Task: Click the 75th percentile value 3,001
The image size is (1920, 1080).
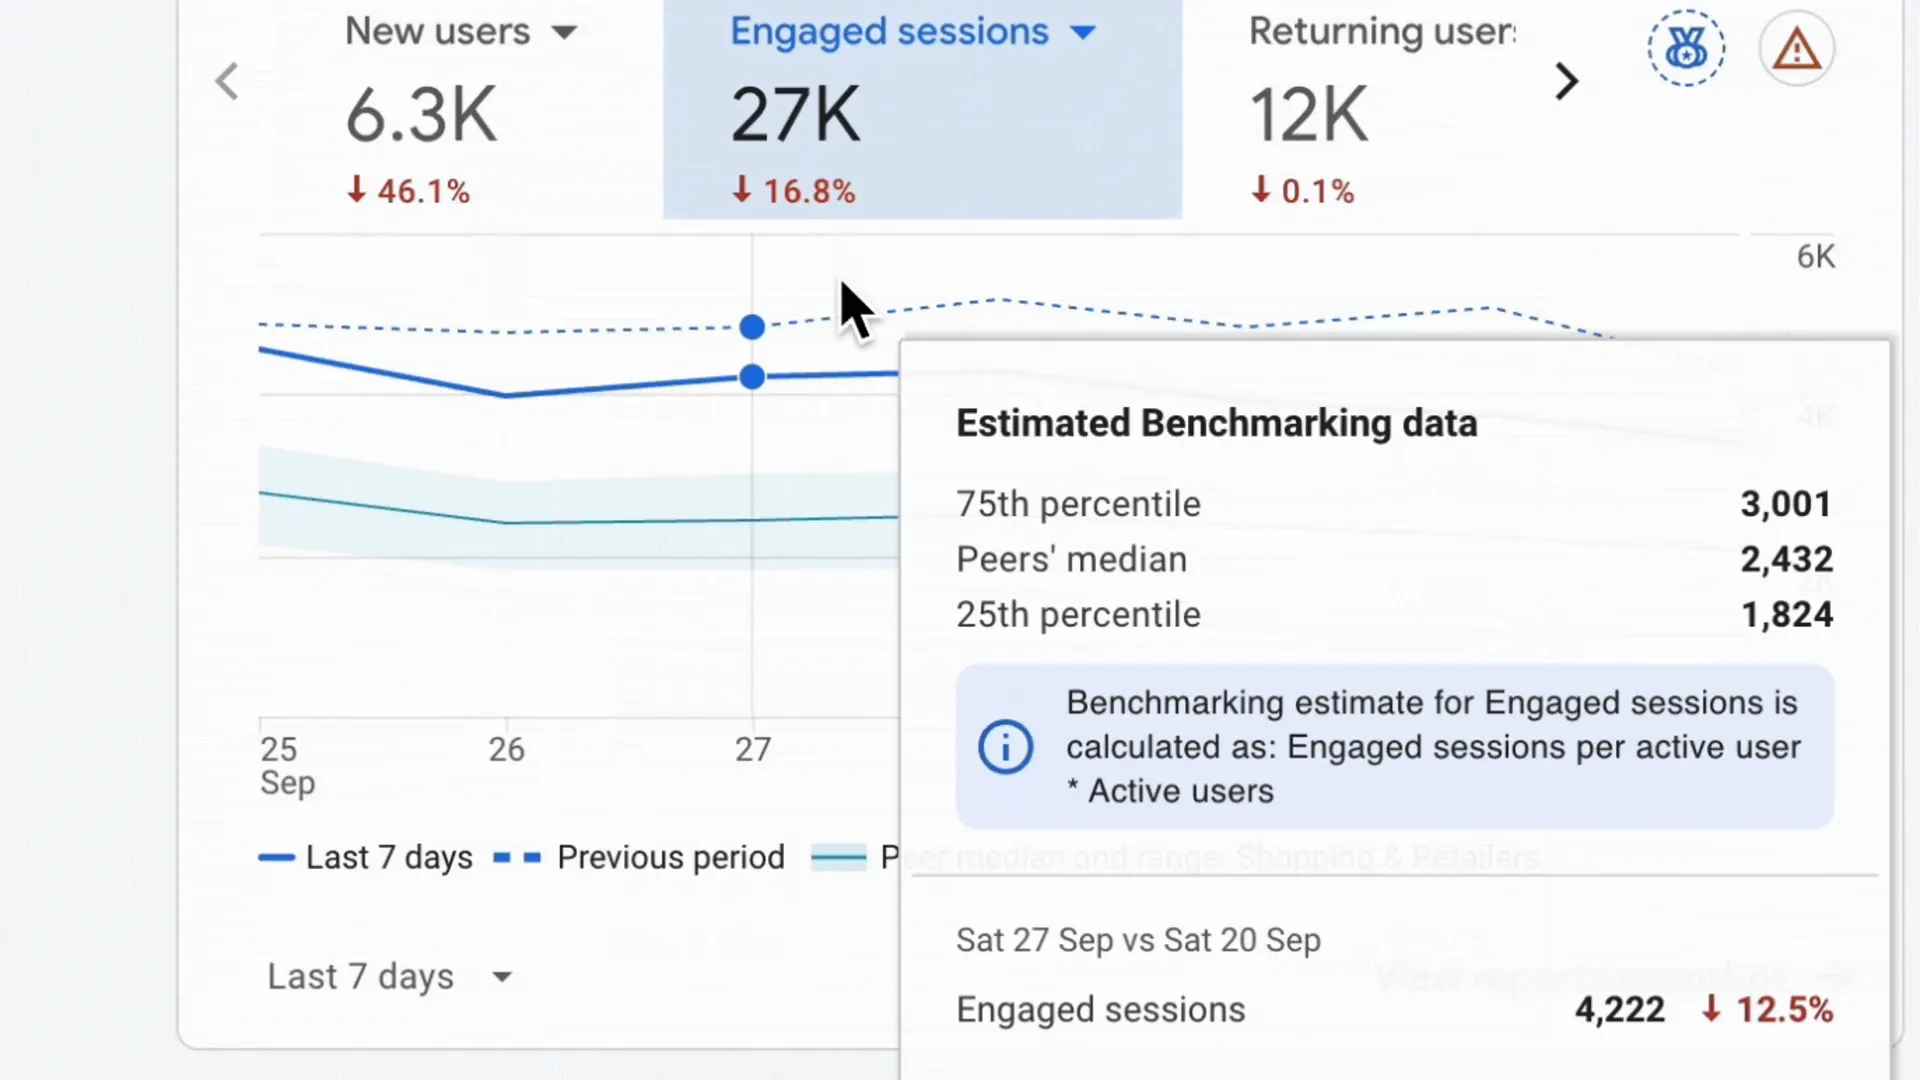Action: [x=1786, y=503]
